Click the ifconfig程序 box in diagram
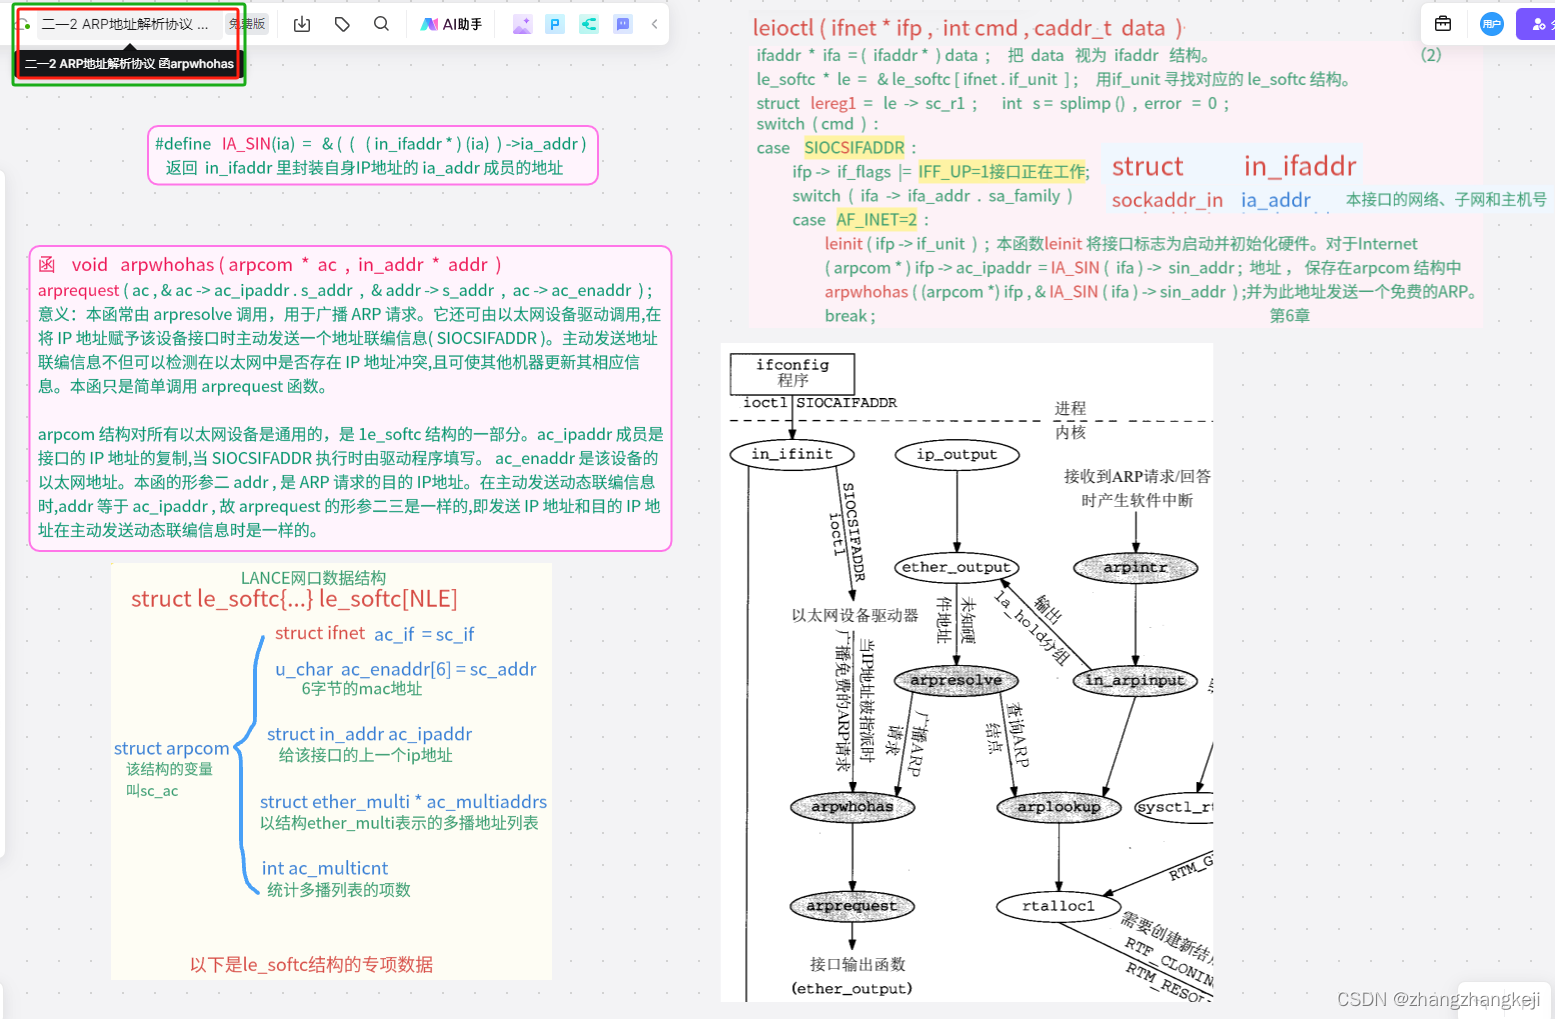Screen dimensions: 1555x1019 click(792, 373)
